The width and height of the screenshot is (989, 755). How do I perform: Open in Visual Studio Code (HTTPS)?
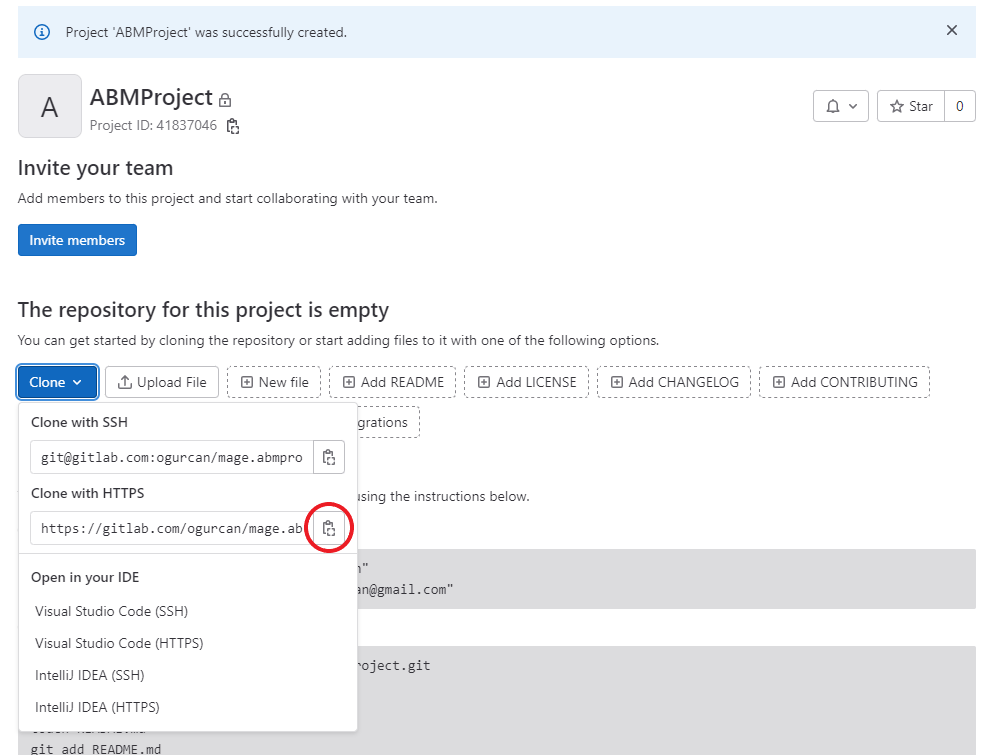point(119,643)
